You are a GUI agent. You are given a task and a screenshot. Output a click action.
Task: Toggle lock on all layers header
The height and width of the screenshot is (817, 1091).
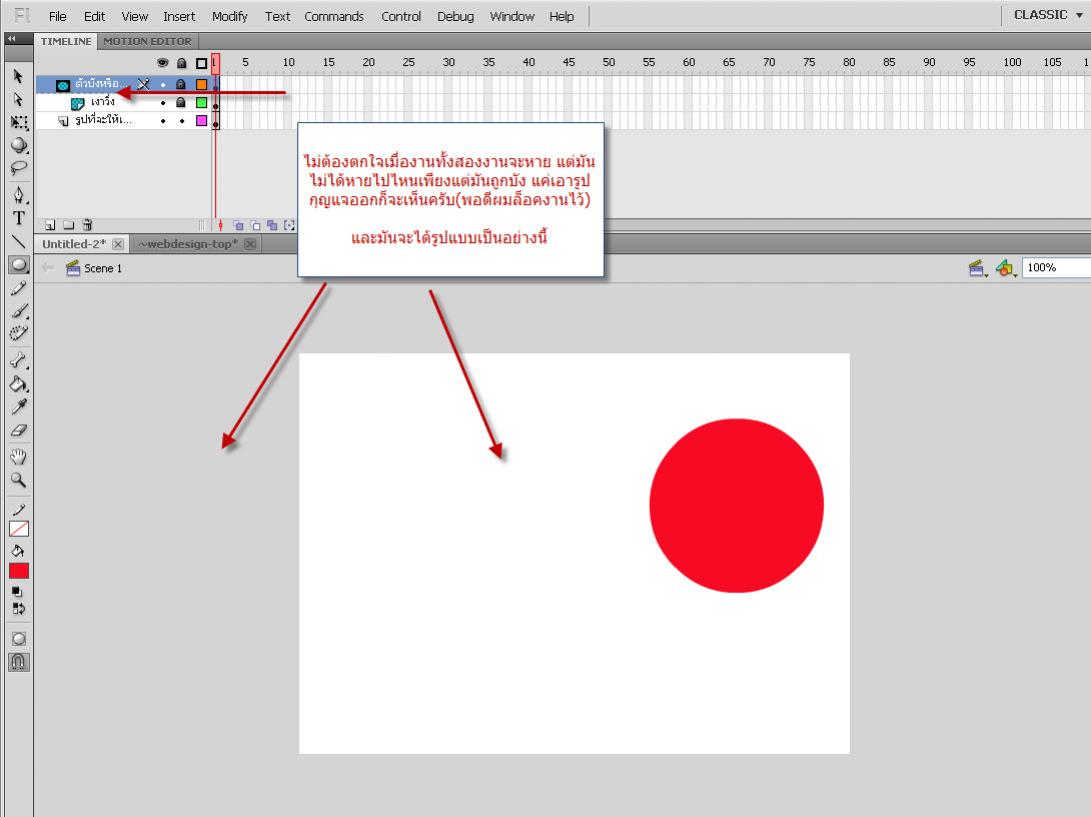tap(182, 63)
